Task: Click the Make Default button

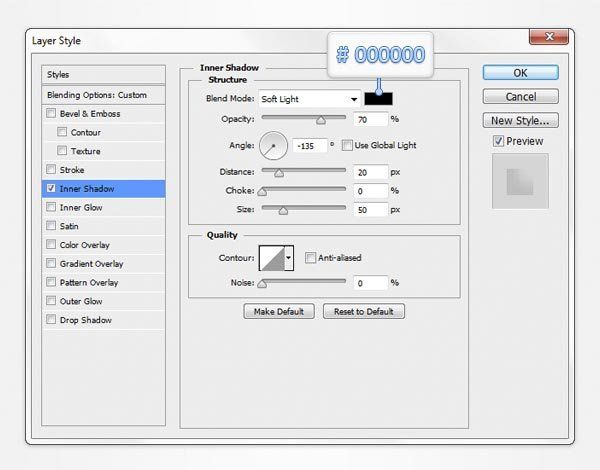Action: point(279,312)
